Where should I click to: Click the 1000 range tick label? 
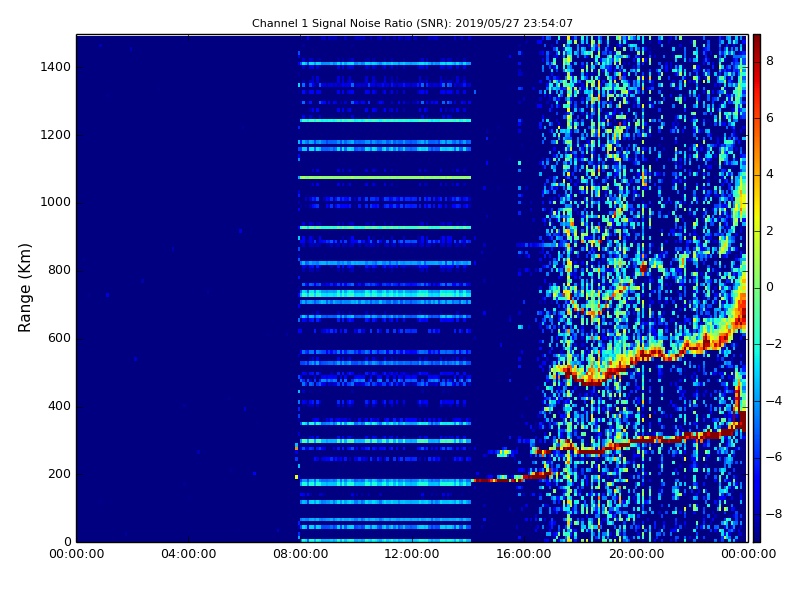tap(56, 202)
